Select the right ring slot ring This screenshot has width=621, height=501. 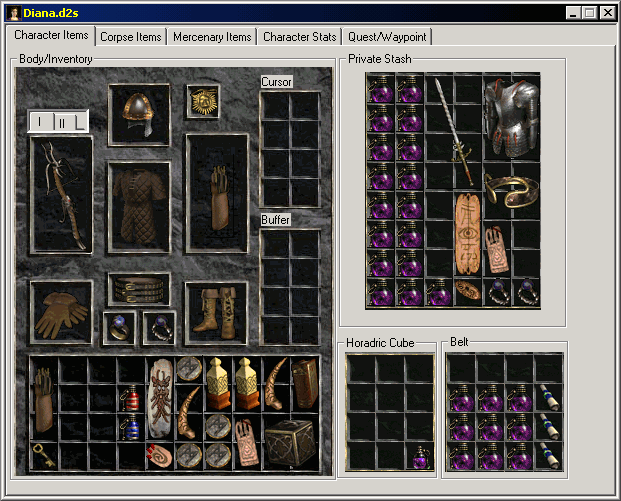[159, 328]
